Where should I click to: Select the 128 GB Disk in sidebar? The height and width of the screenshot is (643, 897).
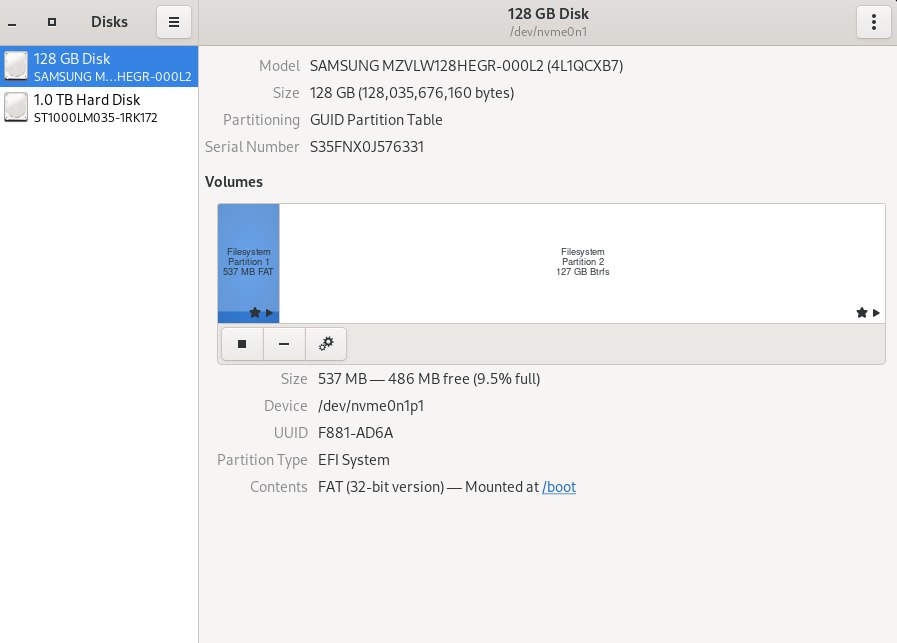[x=99, y=66]
